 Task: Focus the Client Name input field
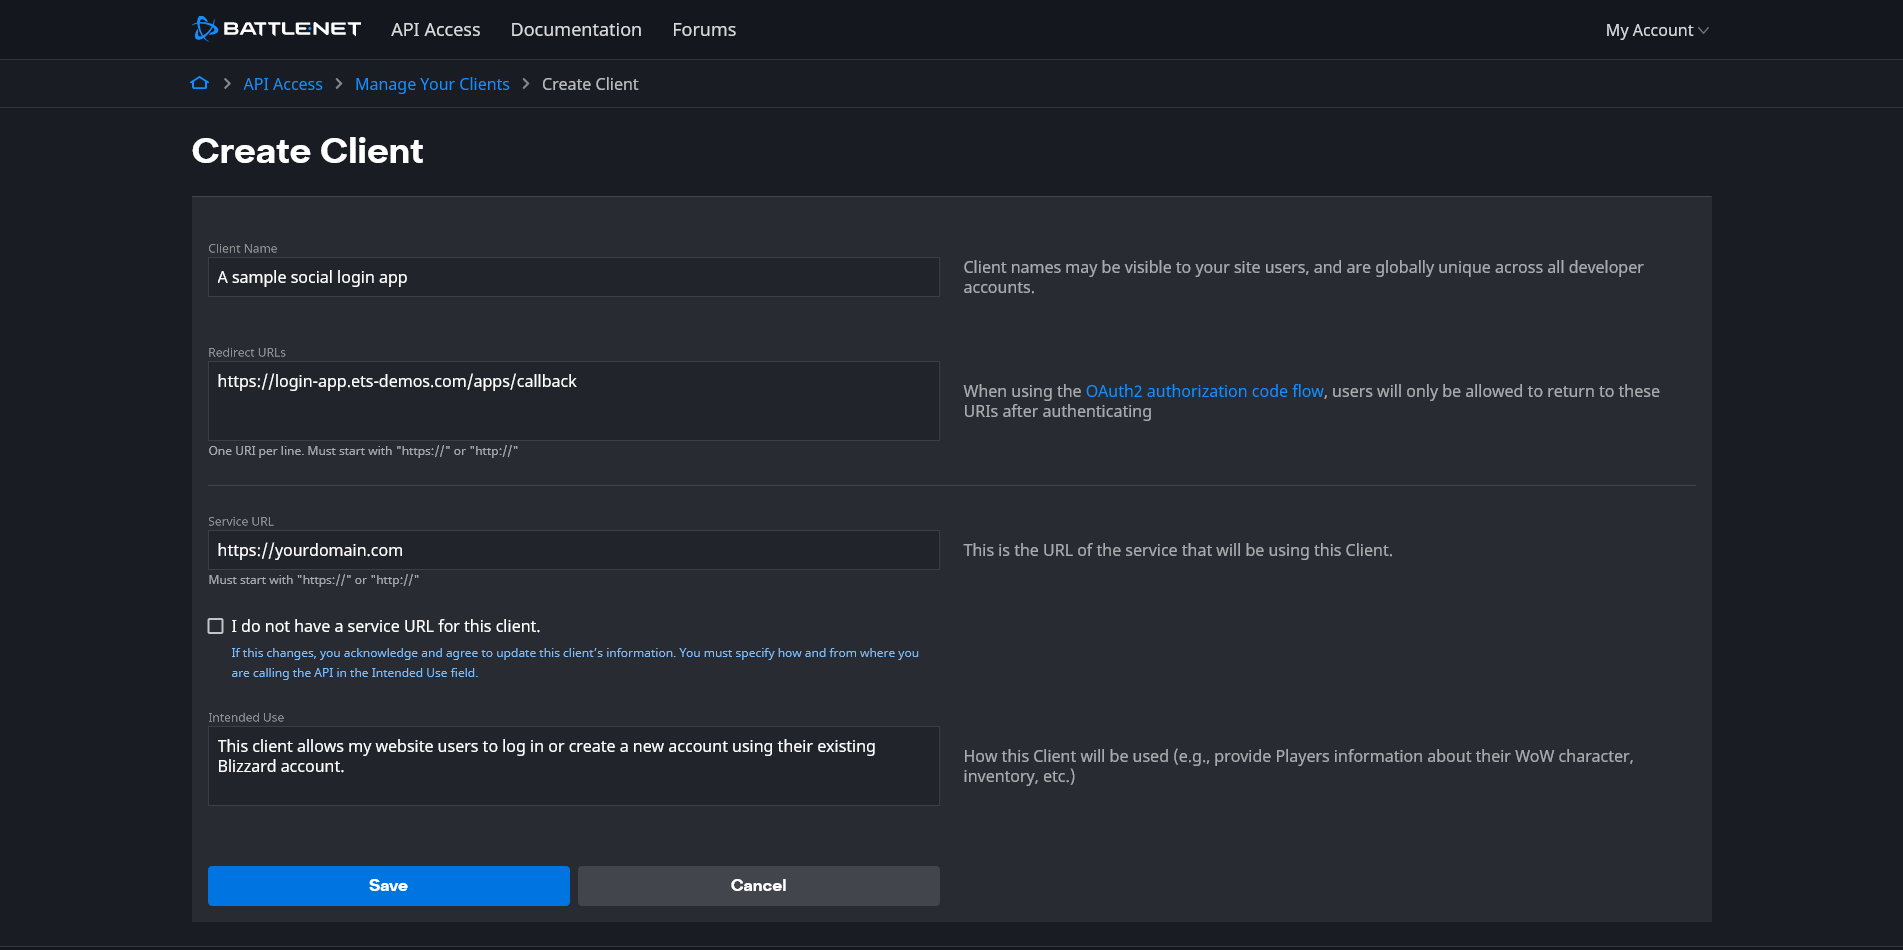point(574,277)
